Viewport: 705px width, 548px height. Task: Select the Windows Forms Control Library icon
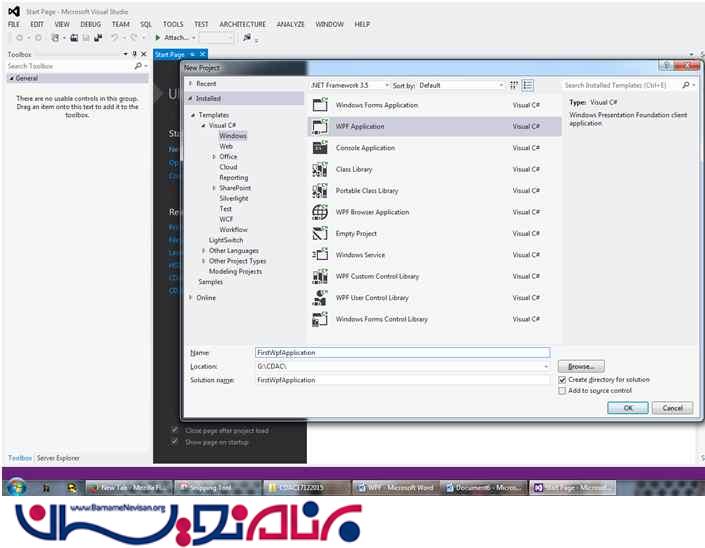pyautogui.click(x=320, y=319)
